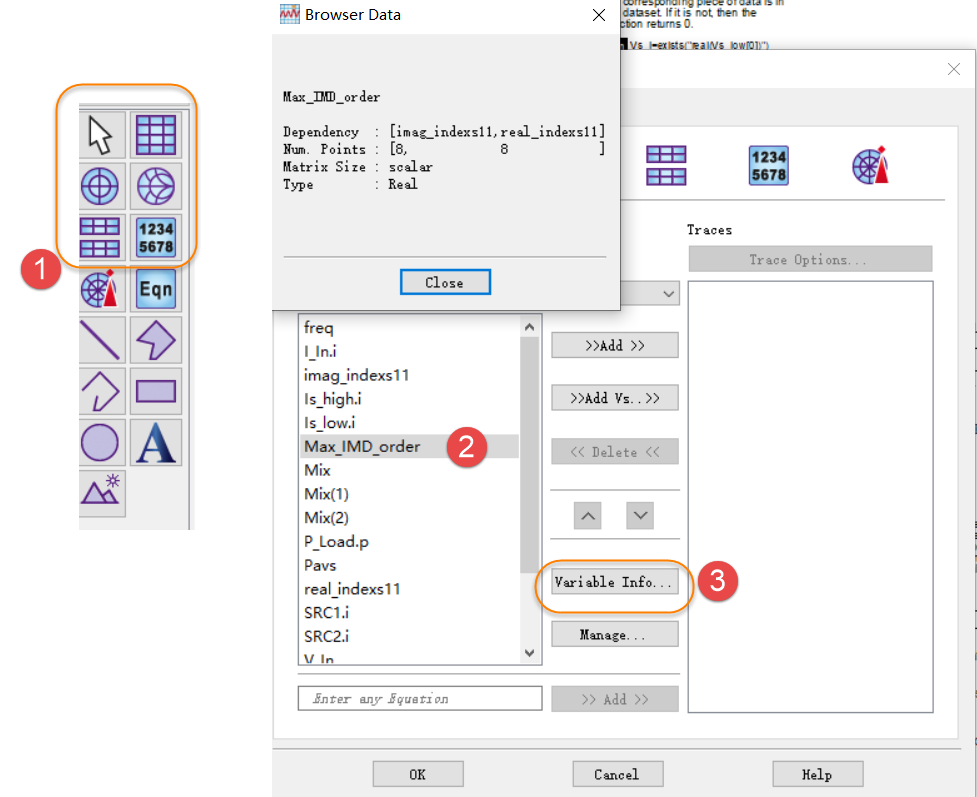Open the Manage dialog
This screenshot has width=977, height=797.
[614, 634]
